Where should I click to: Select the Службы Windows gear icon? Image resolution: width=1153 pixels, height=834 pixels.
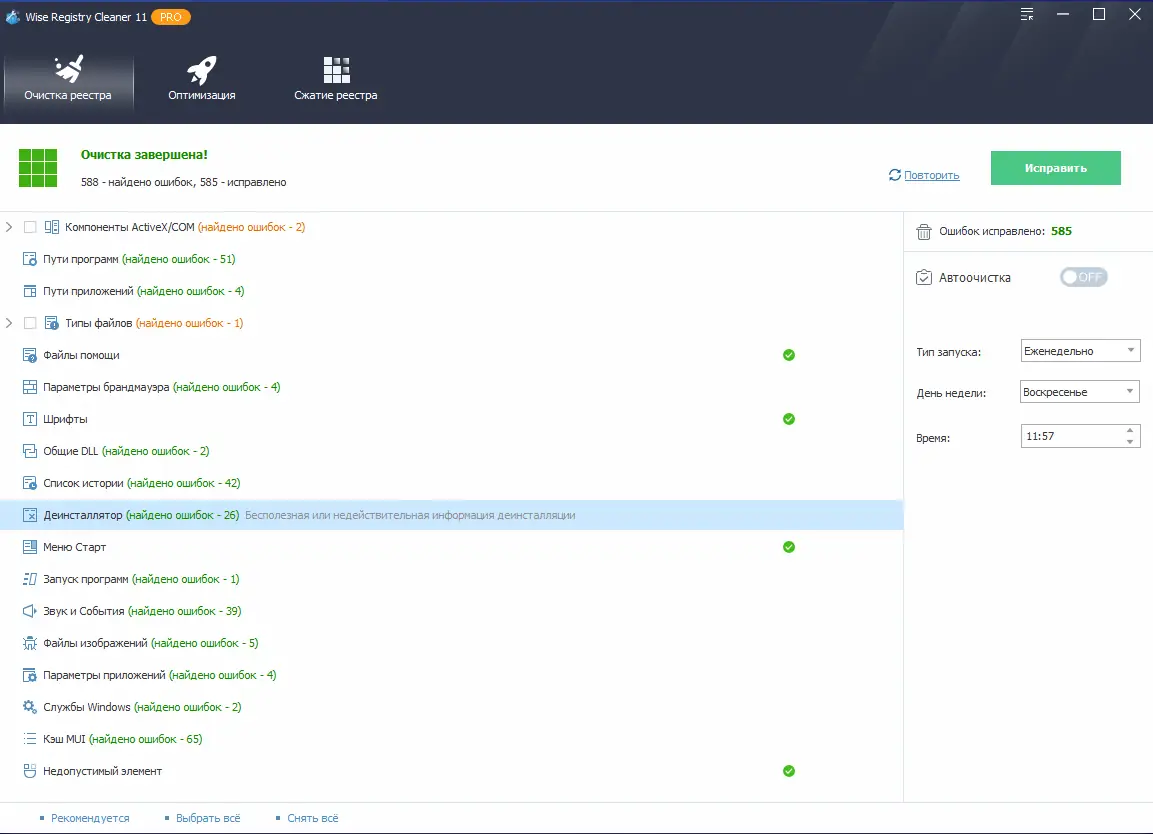(x=27, y=707)
